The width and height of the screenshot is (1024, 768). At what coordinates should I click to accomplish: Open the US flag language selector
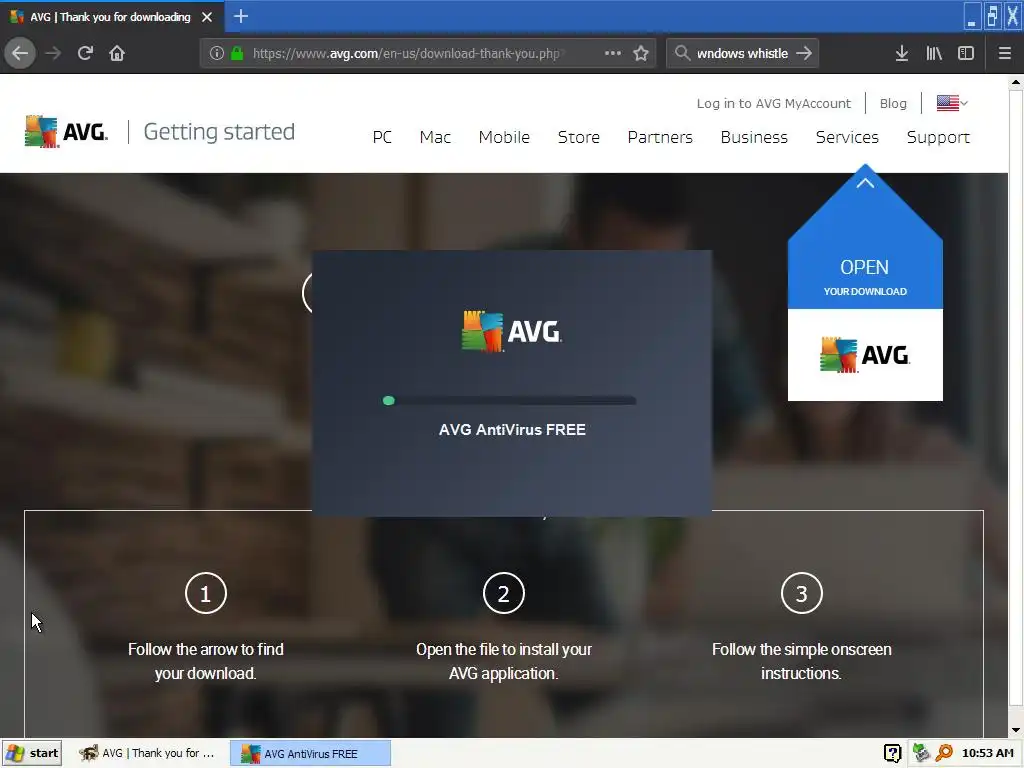[952, 103]
